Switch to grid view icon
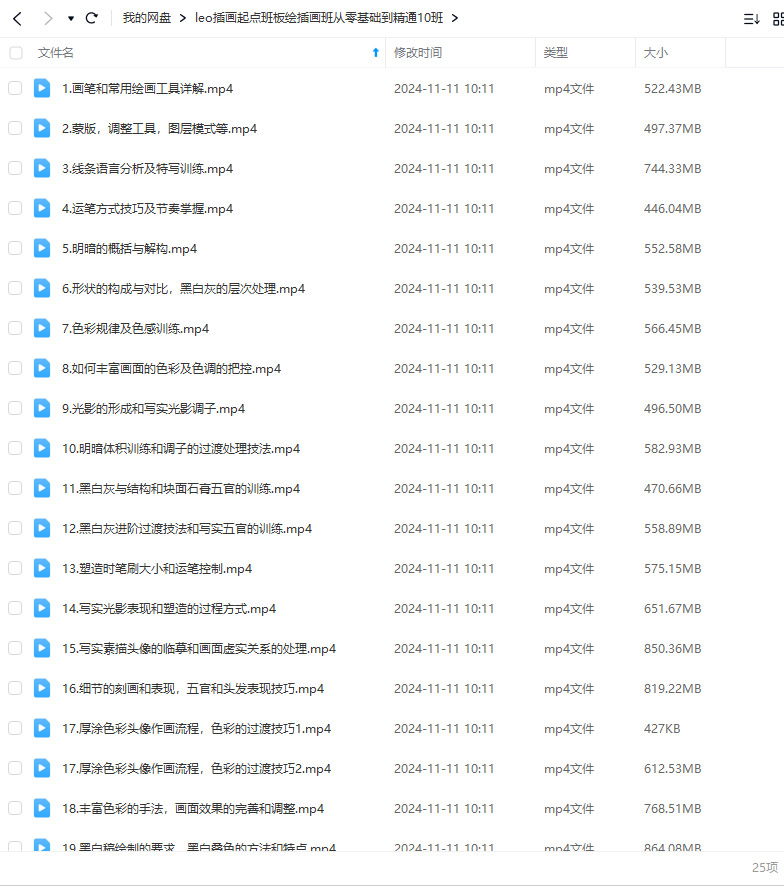 pyautogui.click(x=778, y=19)
